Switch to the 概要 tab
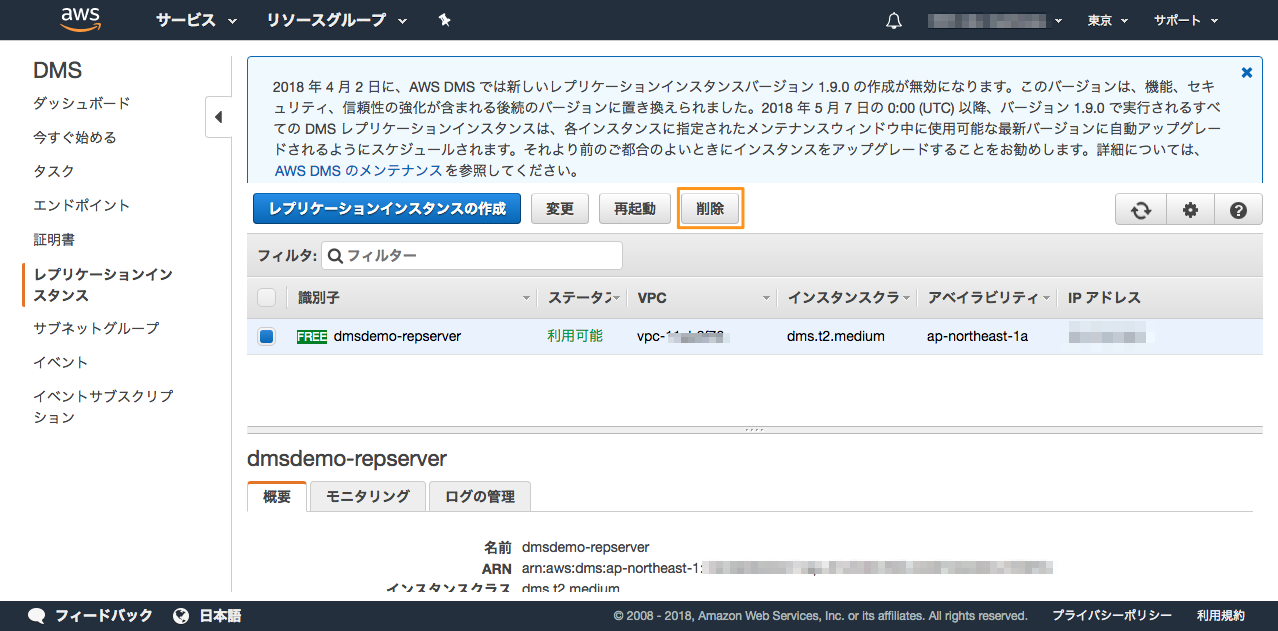This screenshot has height=631, width=1278. point(277,496)
